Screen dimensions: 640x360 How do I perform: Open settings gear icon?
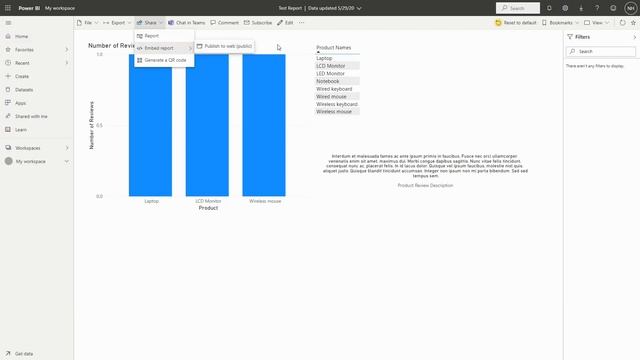click(565, 8)
